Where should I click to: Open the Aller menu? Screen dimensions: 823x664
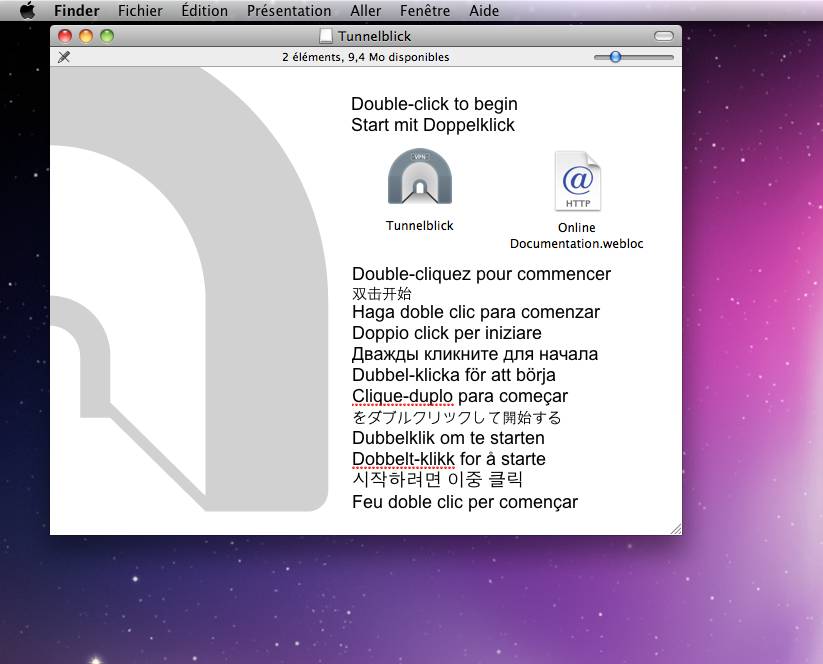coord(366,10)
